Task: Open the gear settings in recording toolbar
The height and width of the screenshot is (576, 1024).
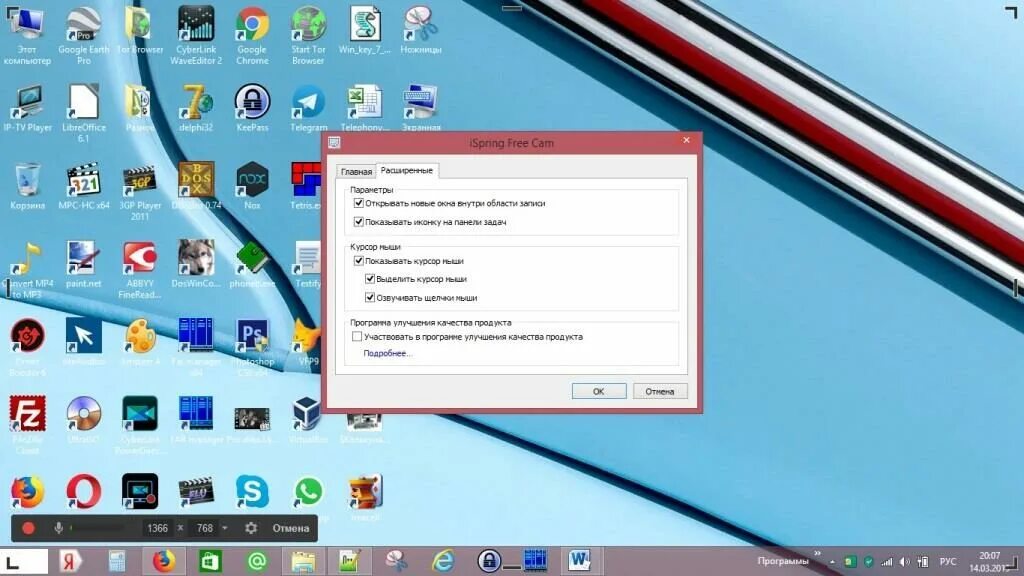Action: [x=251, y=528]
